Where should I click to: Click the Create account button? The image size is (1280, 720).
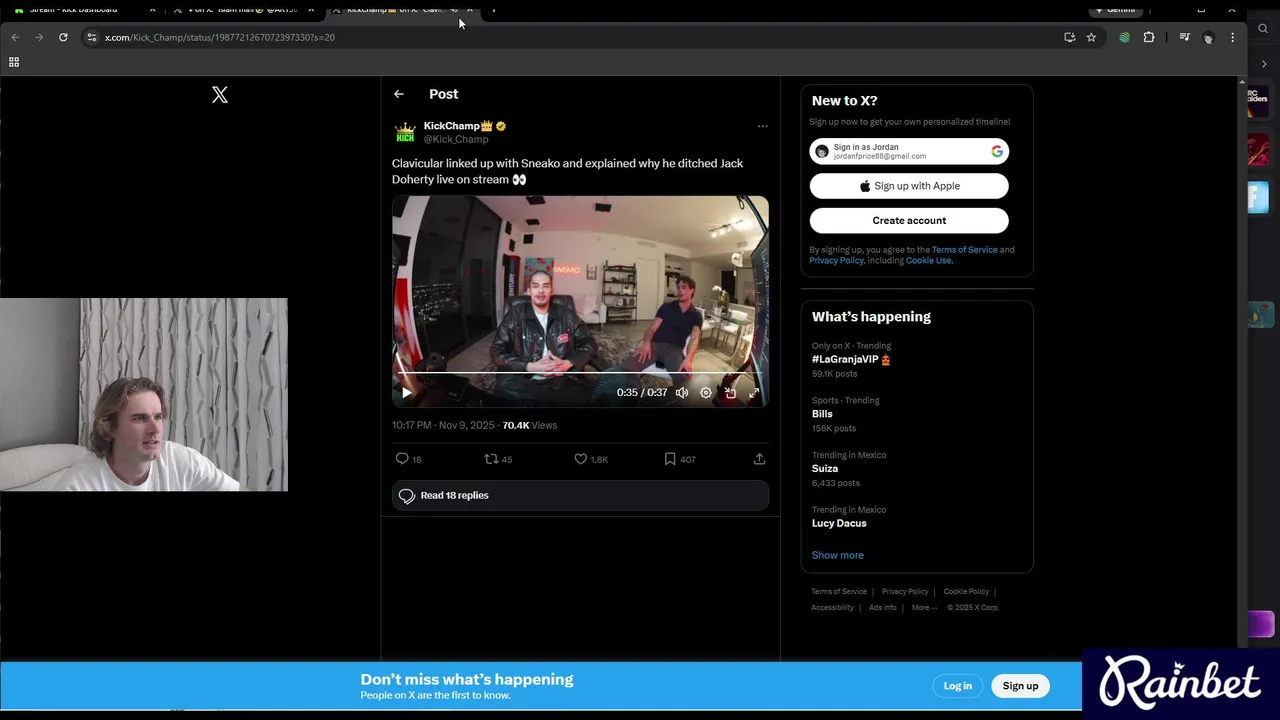909,220
